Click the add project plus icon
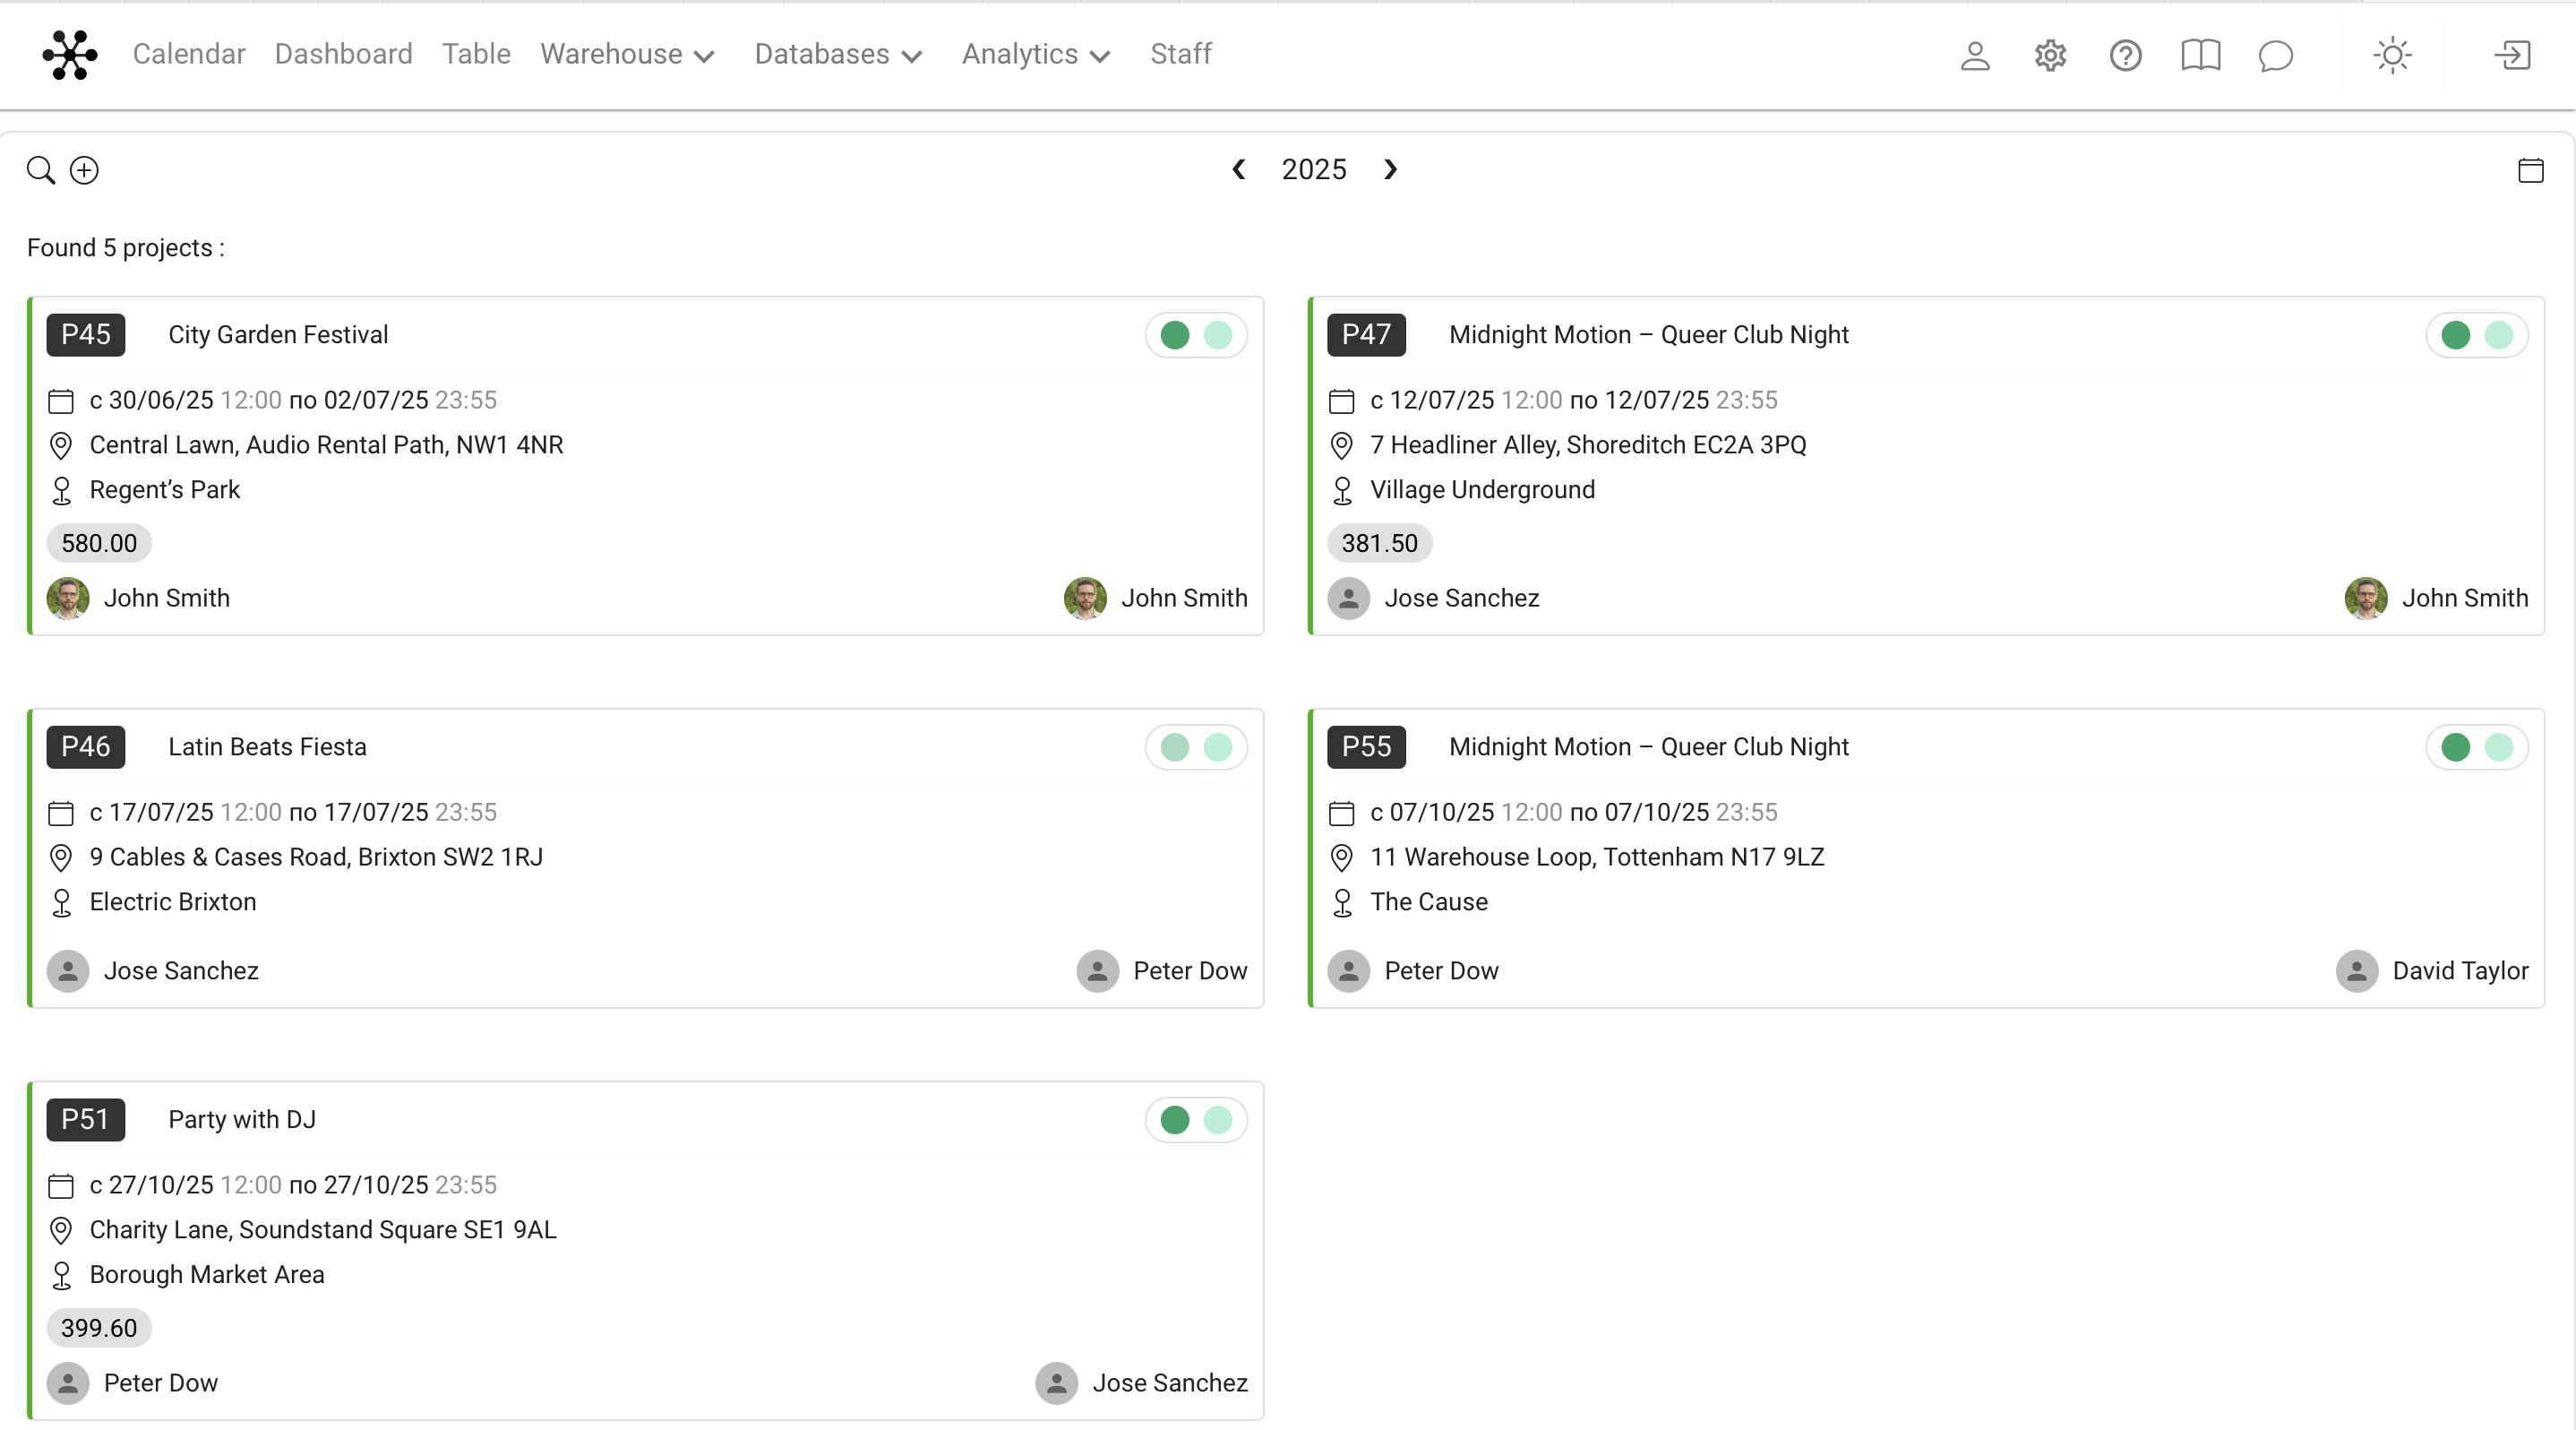The image size is (2576, 1430). click(x=84, y=170)
